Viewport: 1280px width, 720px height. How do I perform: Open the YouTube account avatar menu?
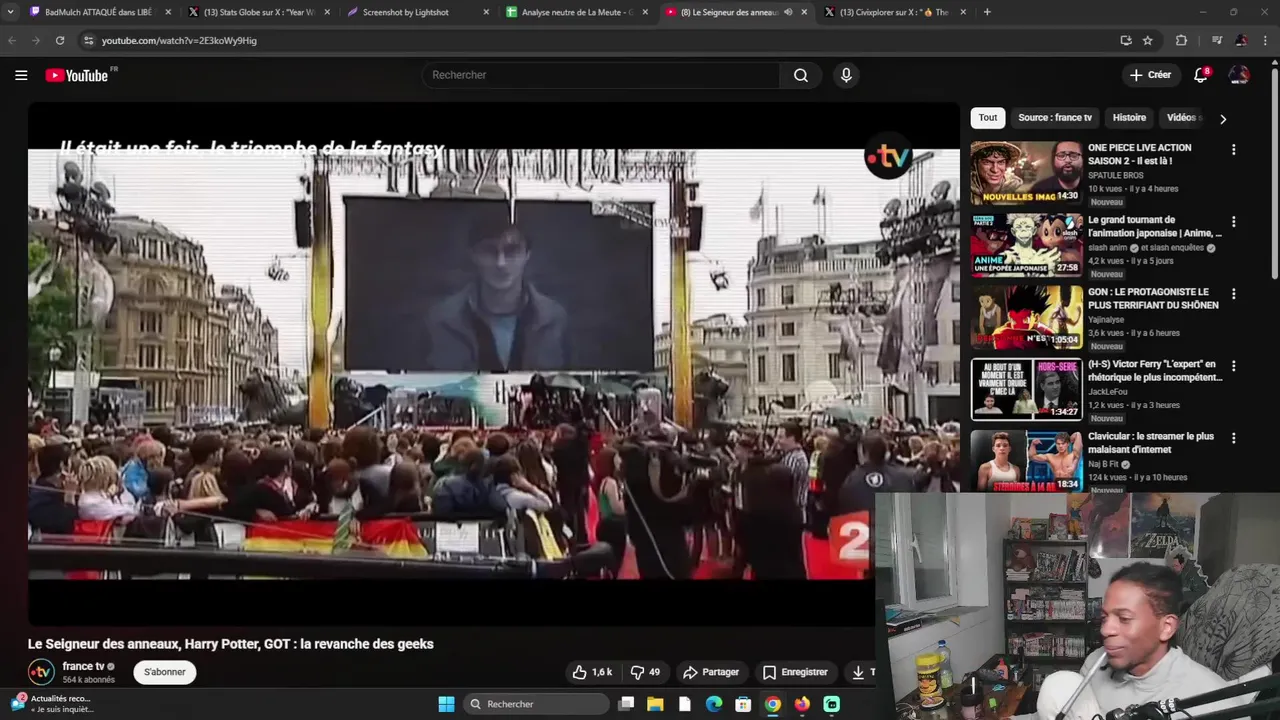point(1239,75)
